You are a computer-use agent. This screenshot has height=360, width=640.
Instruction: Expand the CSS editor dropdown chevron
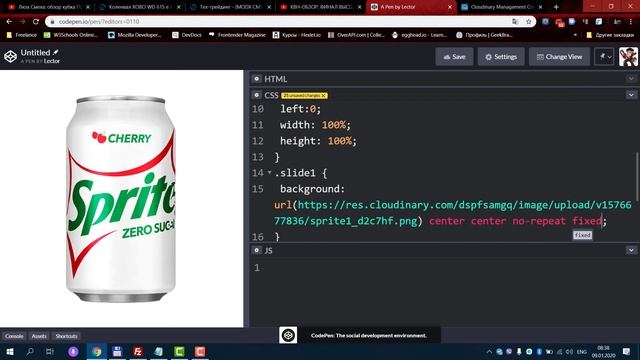pyautogui.click(x=631, y=95)
